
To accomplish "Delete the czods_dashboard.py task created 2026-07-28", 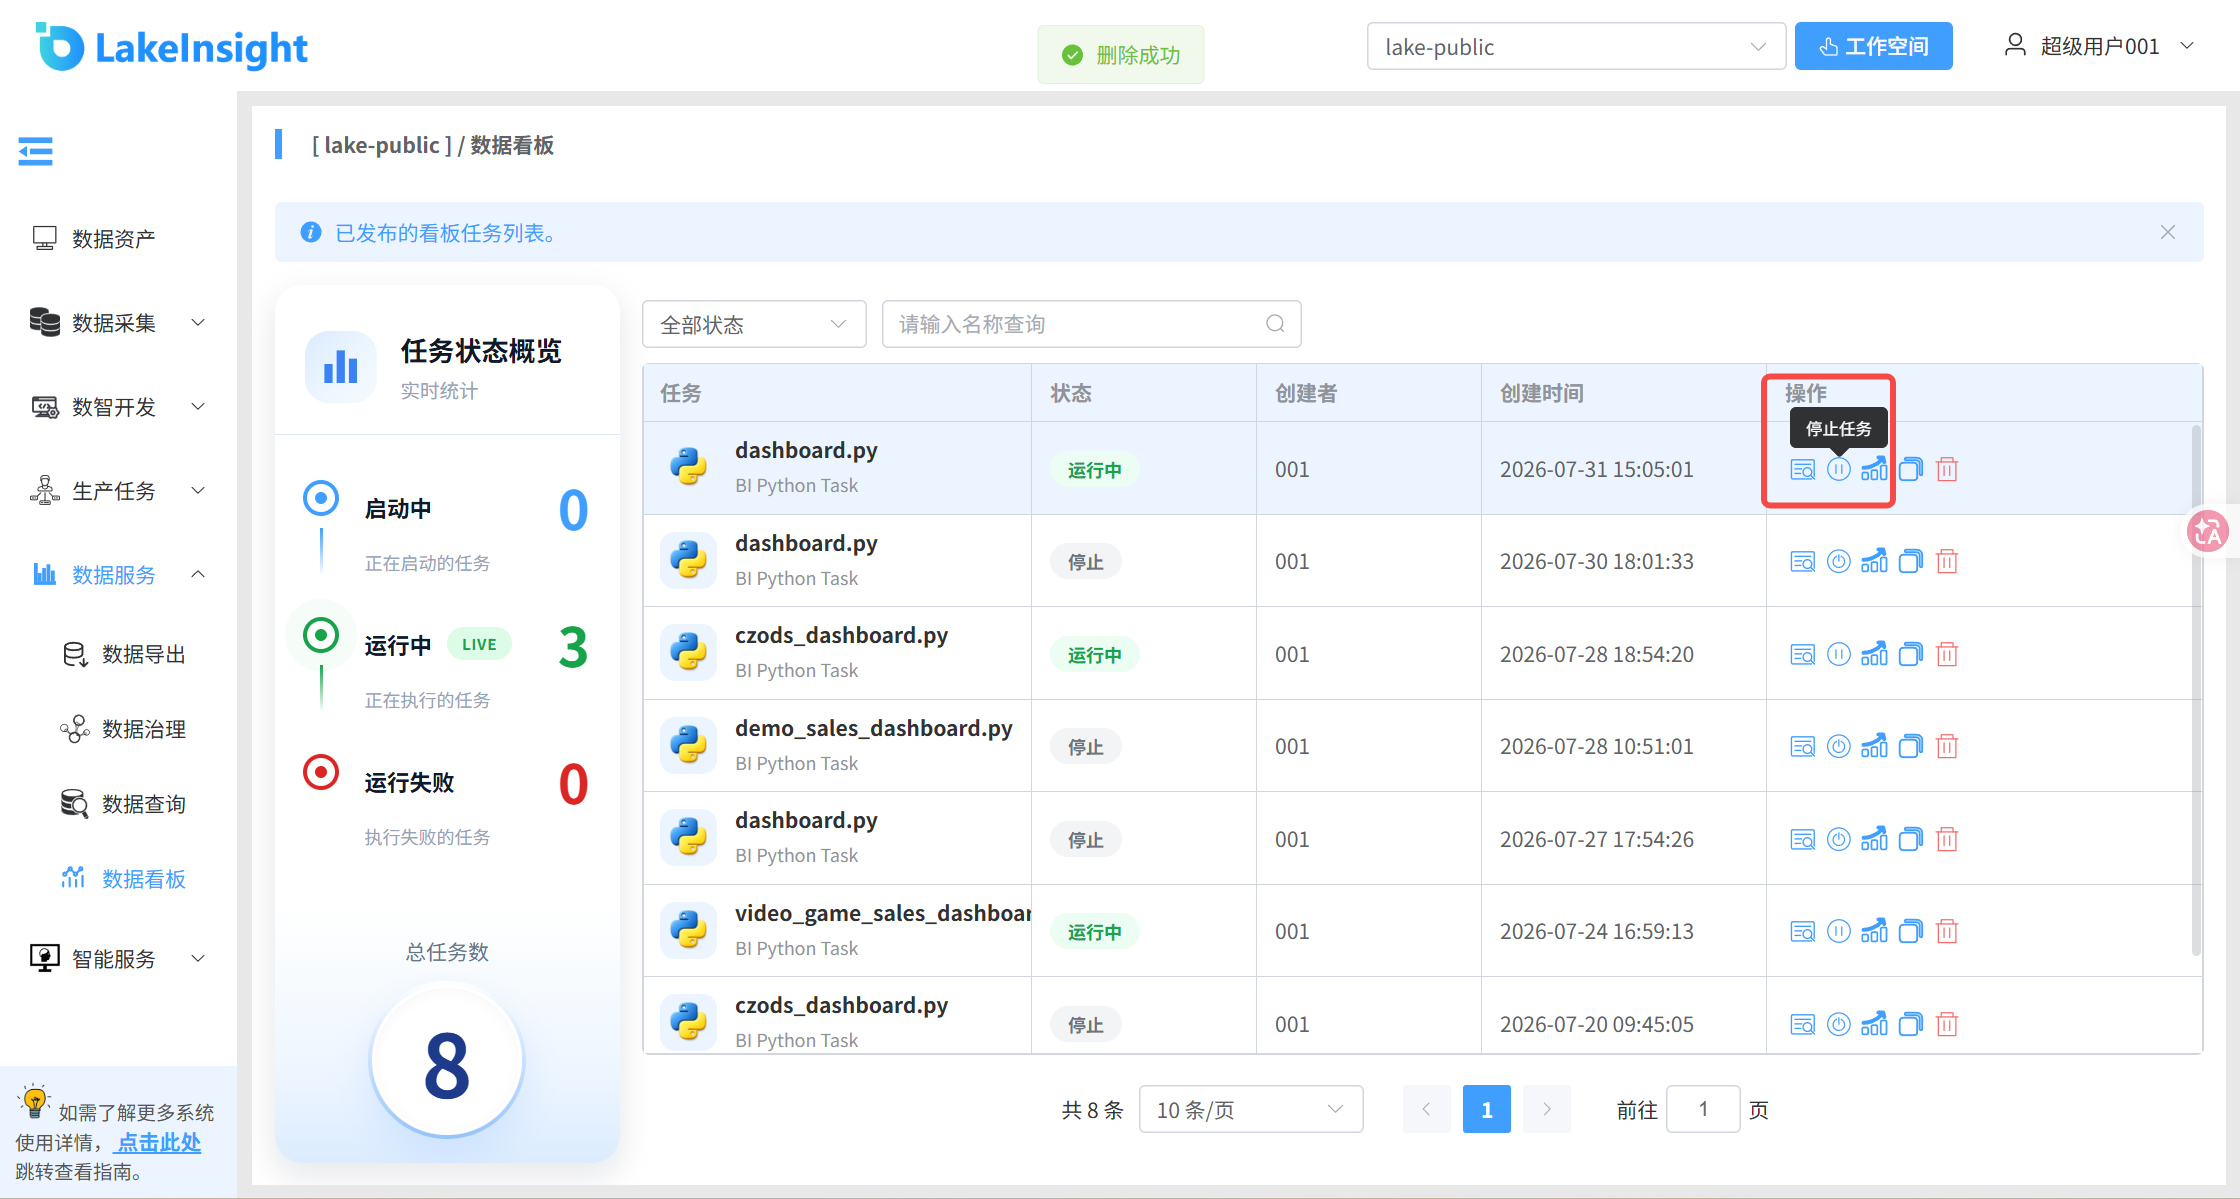I will [1946, 654].
